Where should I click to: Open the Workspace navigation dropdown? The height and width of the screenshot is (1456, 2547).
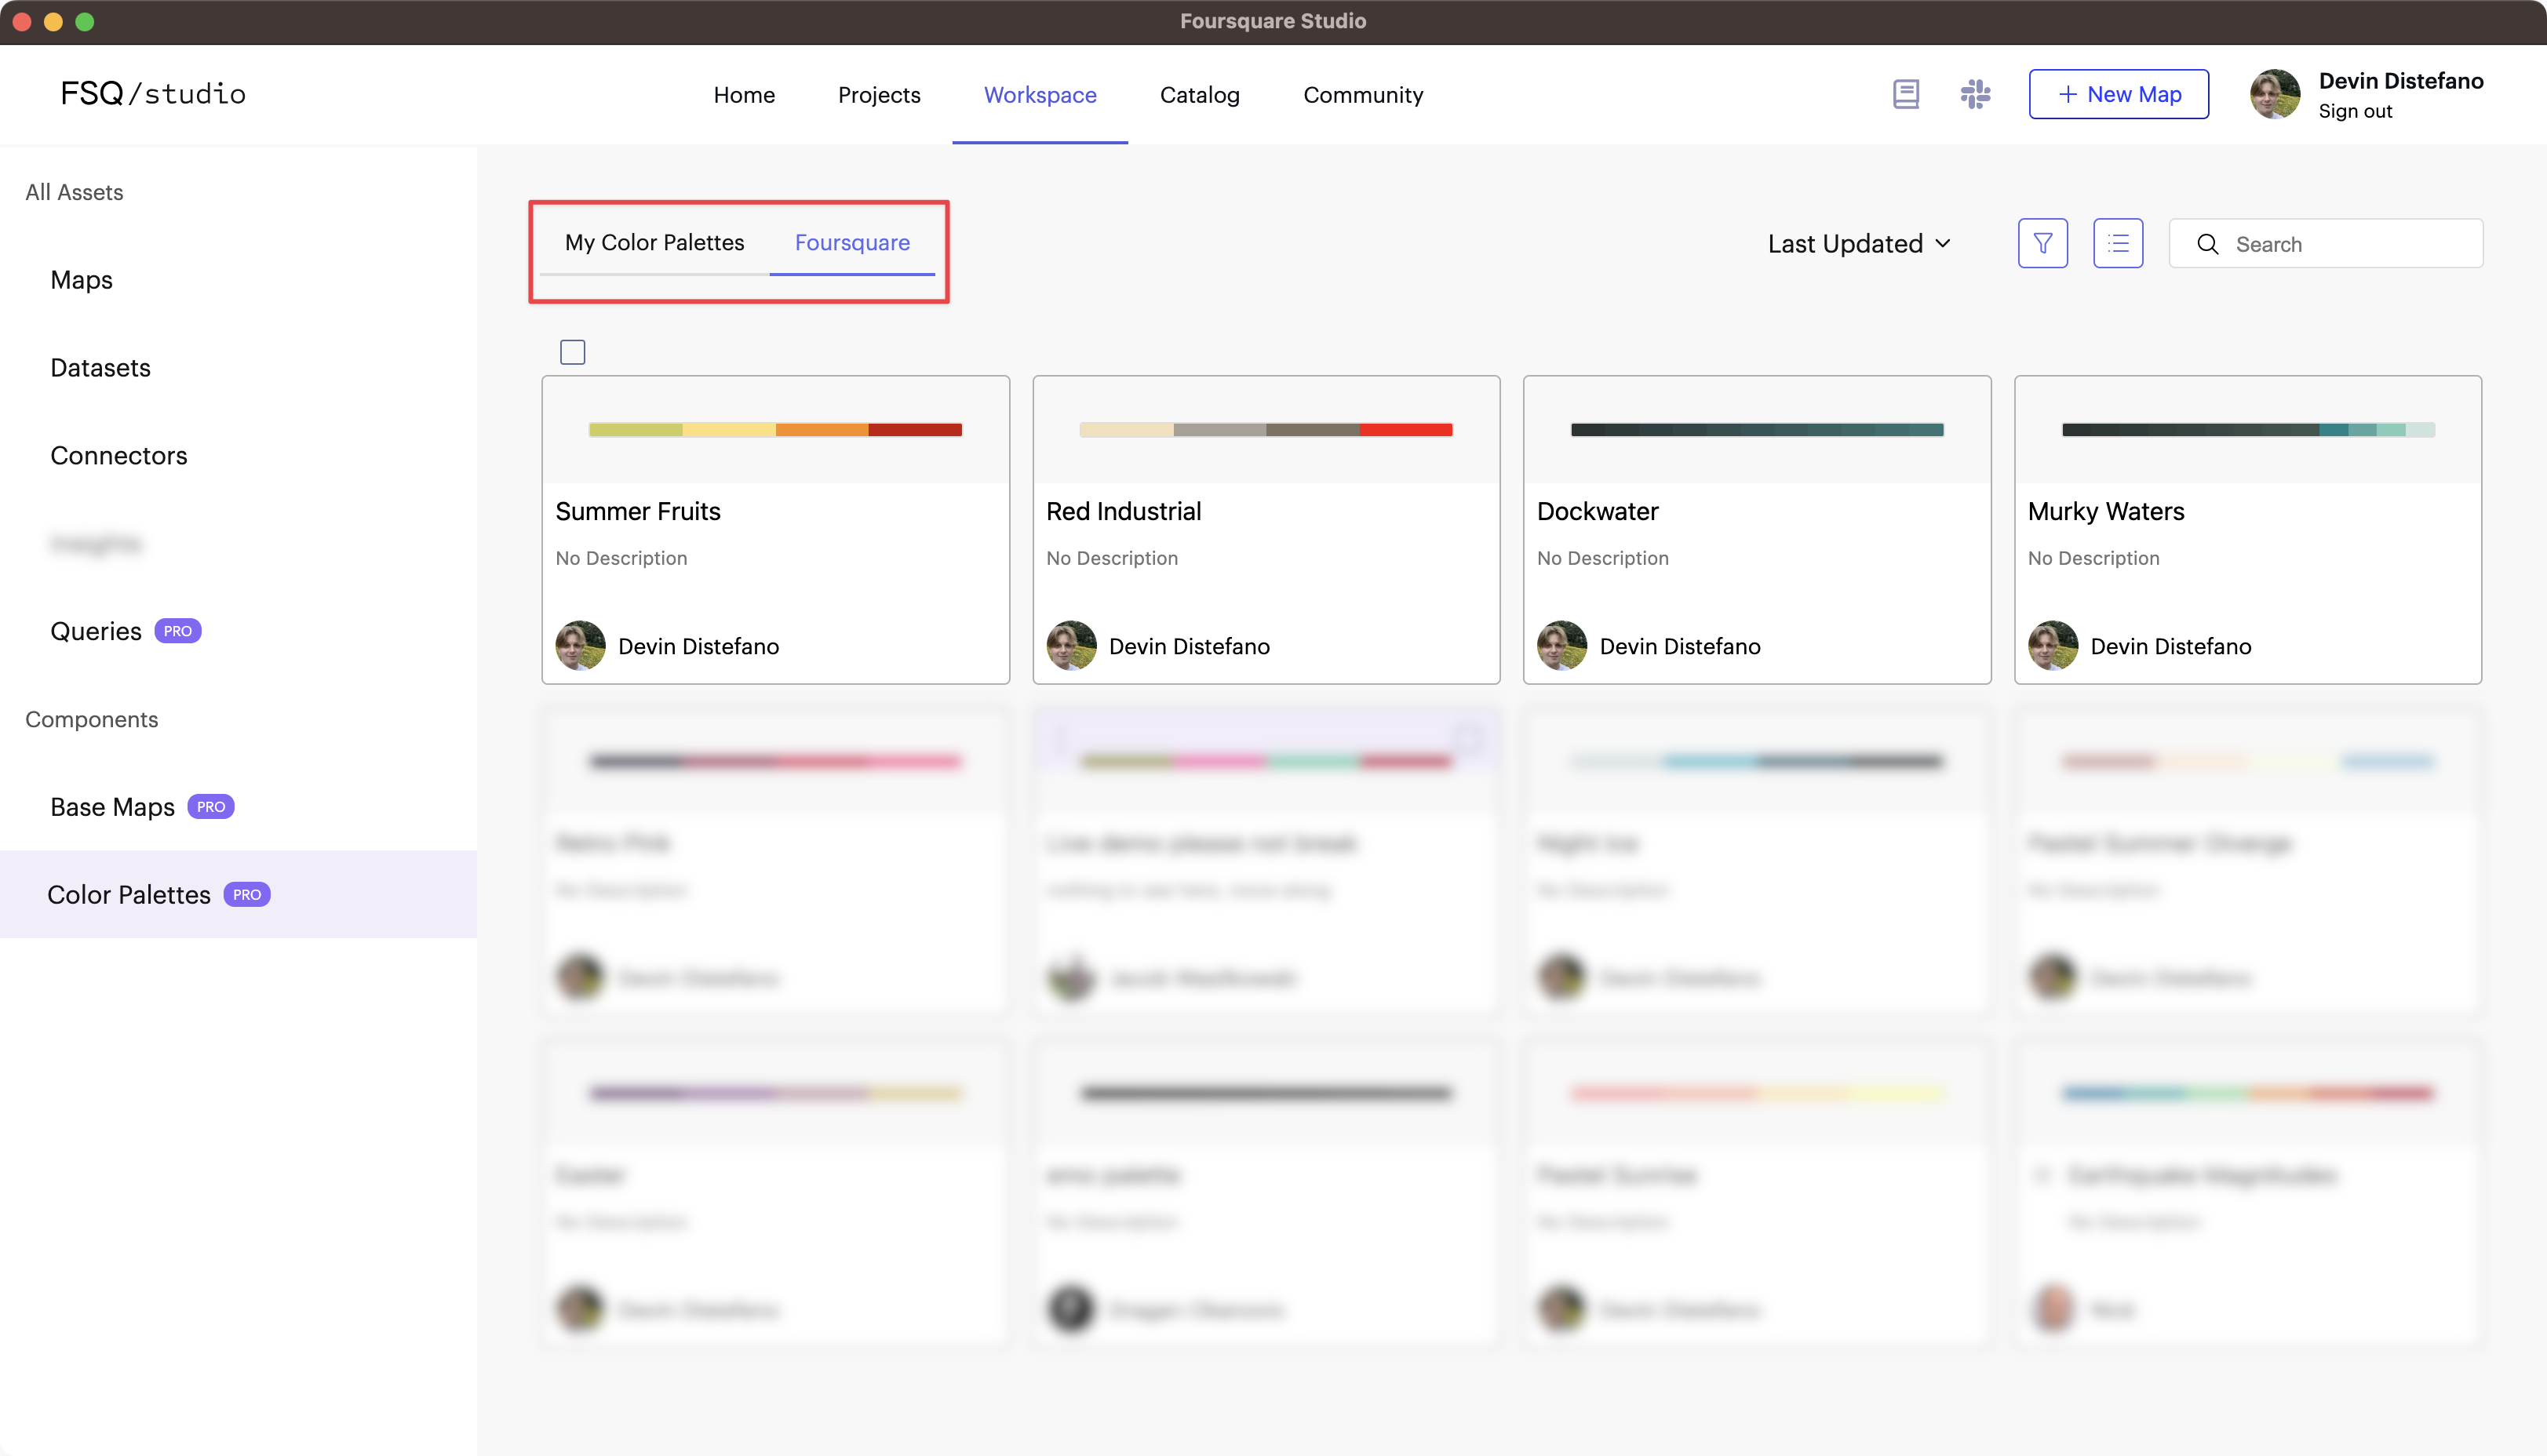(1037, 94)
